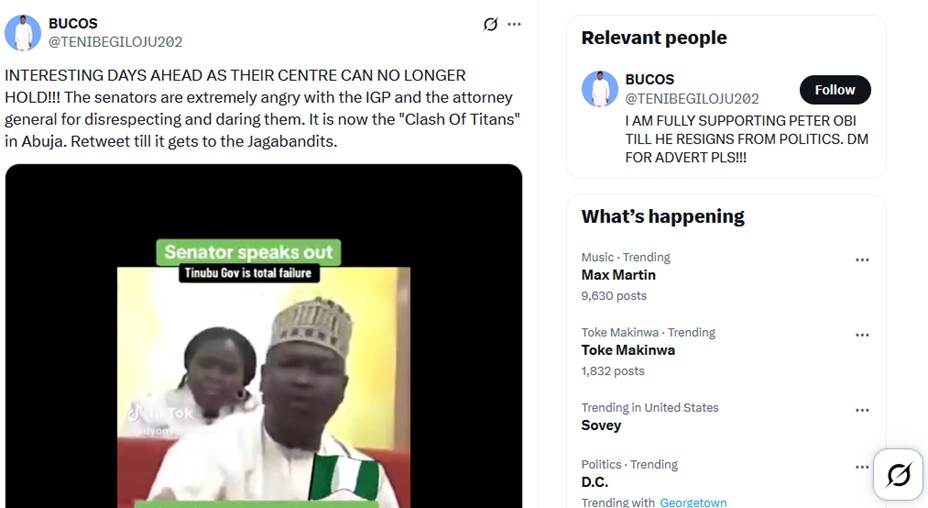928x508 pixels.
Task: Click BUCOS avatar in Relevant people
Action: [x=600, y=89]
